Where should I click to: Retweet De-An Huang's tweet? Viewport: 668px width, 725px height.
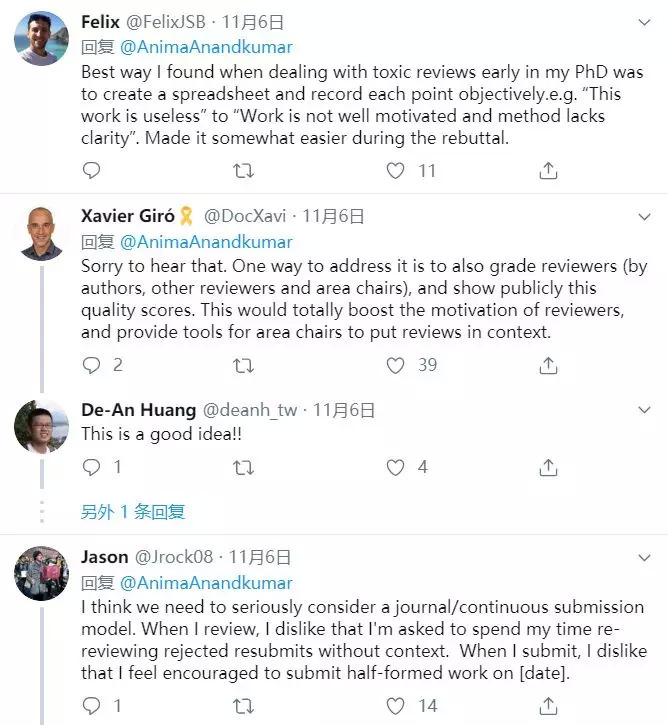coord(243,467)
